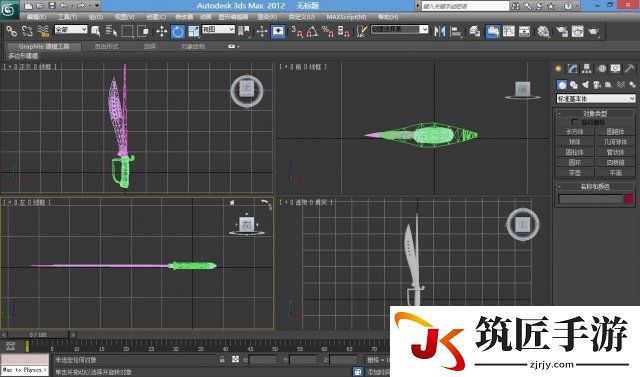
Task: Create a 管状体 tube primitive
Action: point(616,152)
